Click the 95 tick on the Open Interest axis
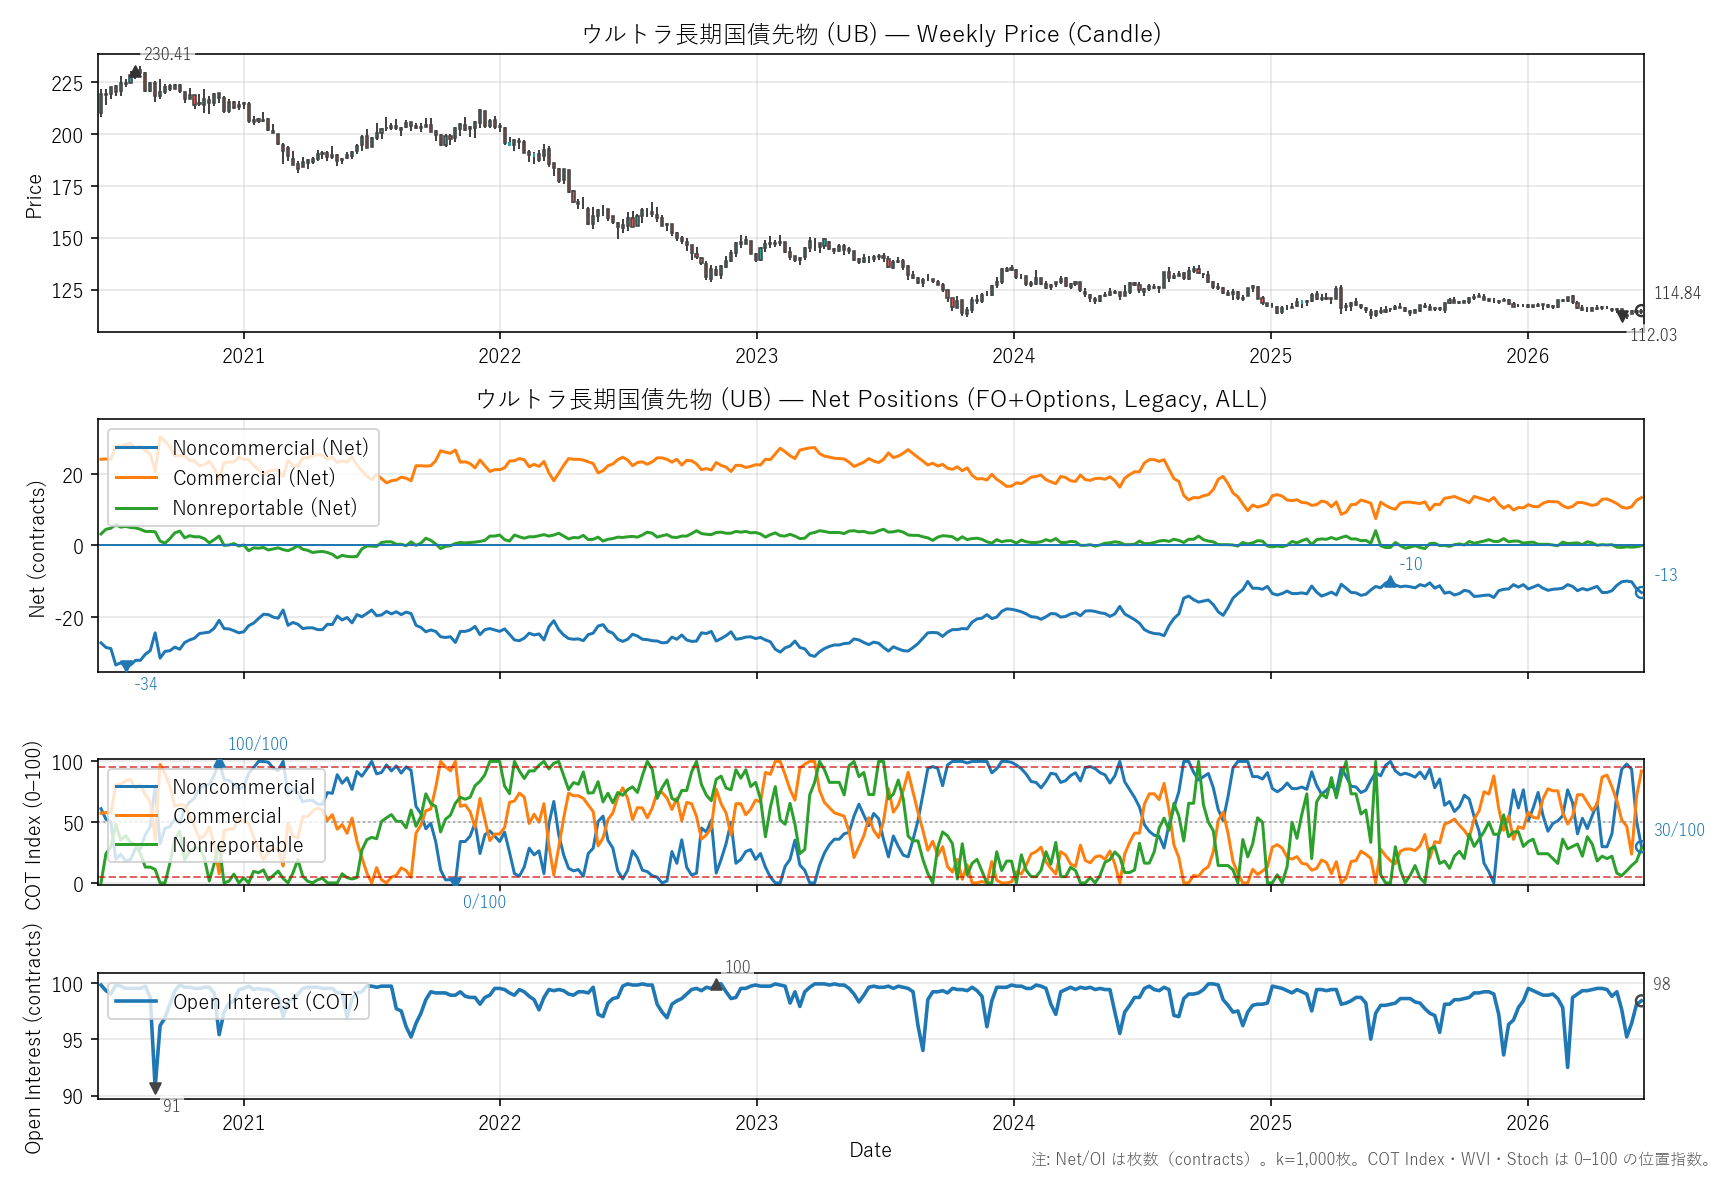The width and height of the screenshot is (1728, 1180). pyautogui.click(x=73, y=1040)
